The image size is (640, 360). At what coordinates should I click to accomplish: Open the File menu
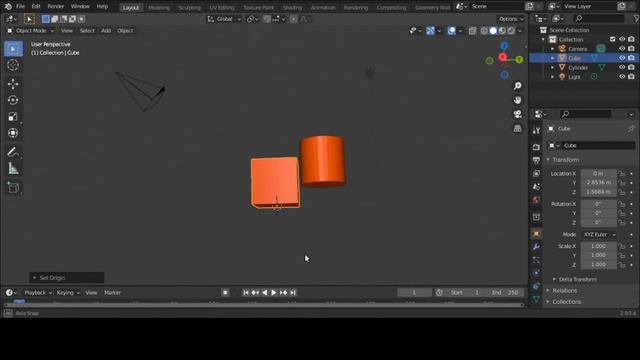[20, 7]
